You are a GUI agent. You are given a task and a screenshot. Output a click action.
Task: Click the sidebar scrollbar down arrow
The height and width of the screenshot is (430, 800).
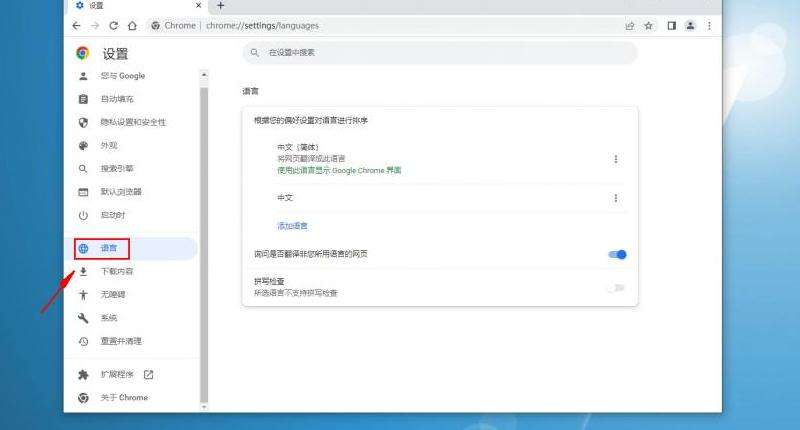[205, 407]
